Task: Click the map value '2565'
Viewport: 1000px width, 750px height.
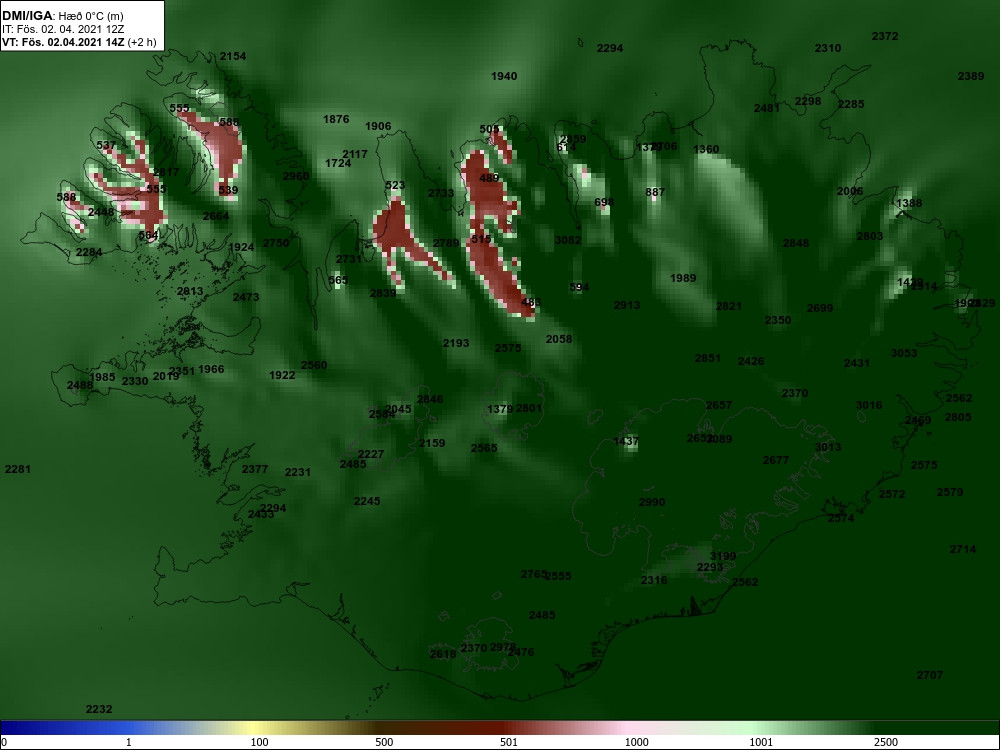Action: click(484, 448)
